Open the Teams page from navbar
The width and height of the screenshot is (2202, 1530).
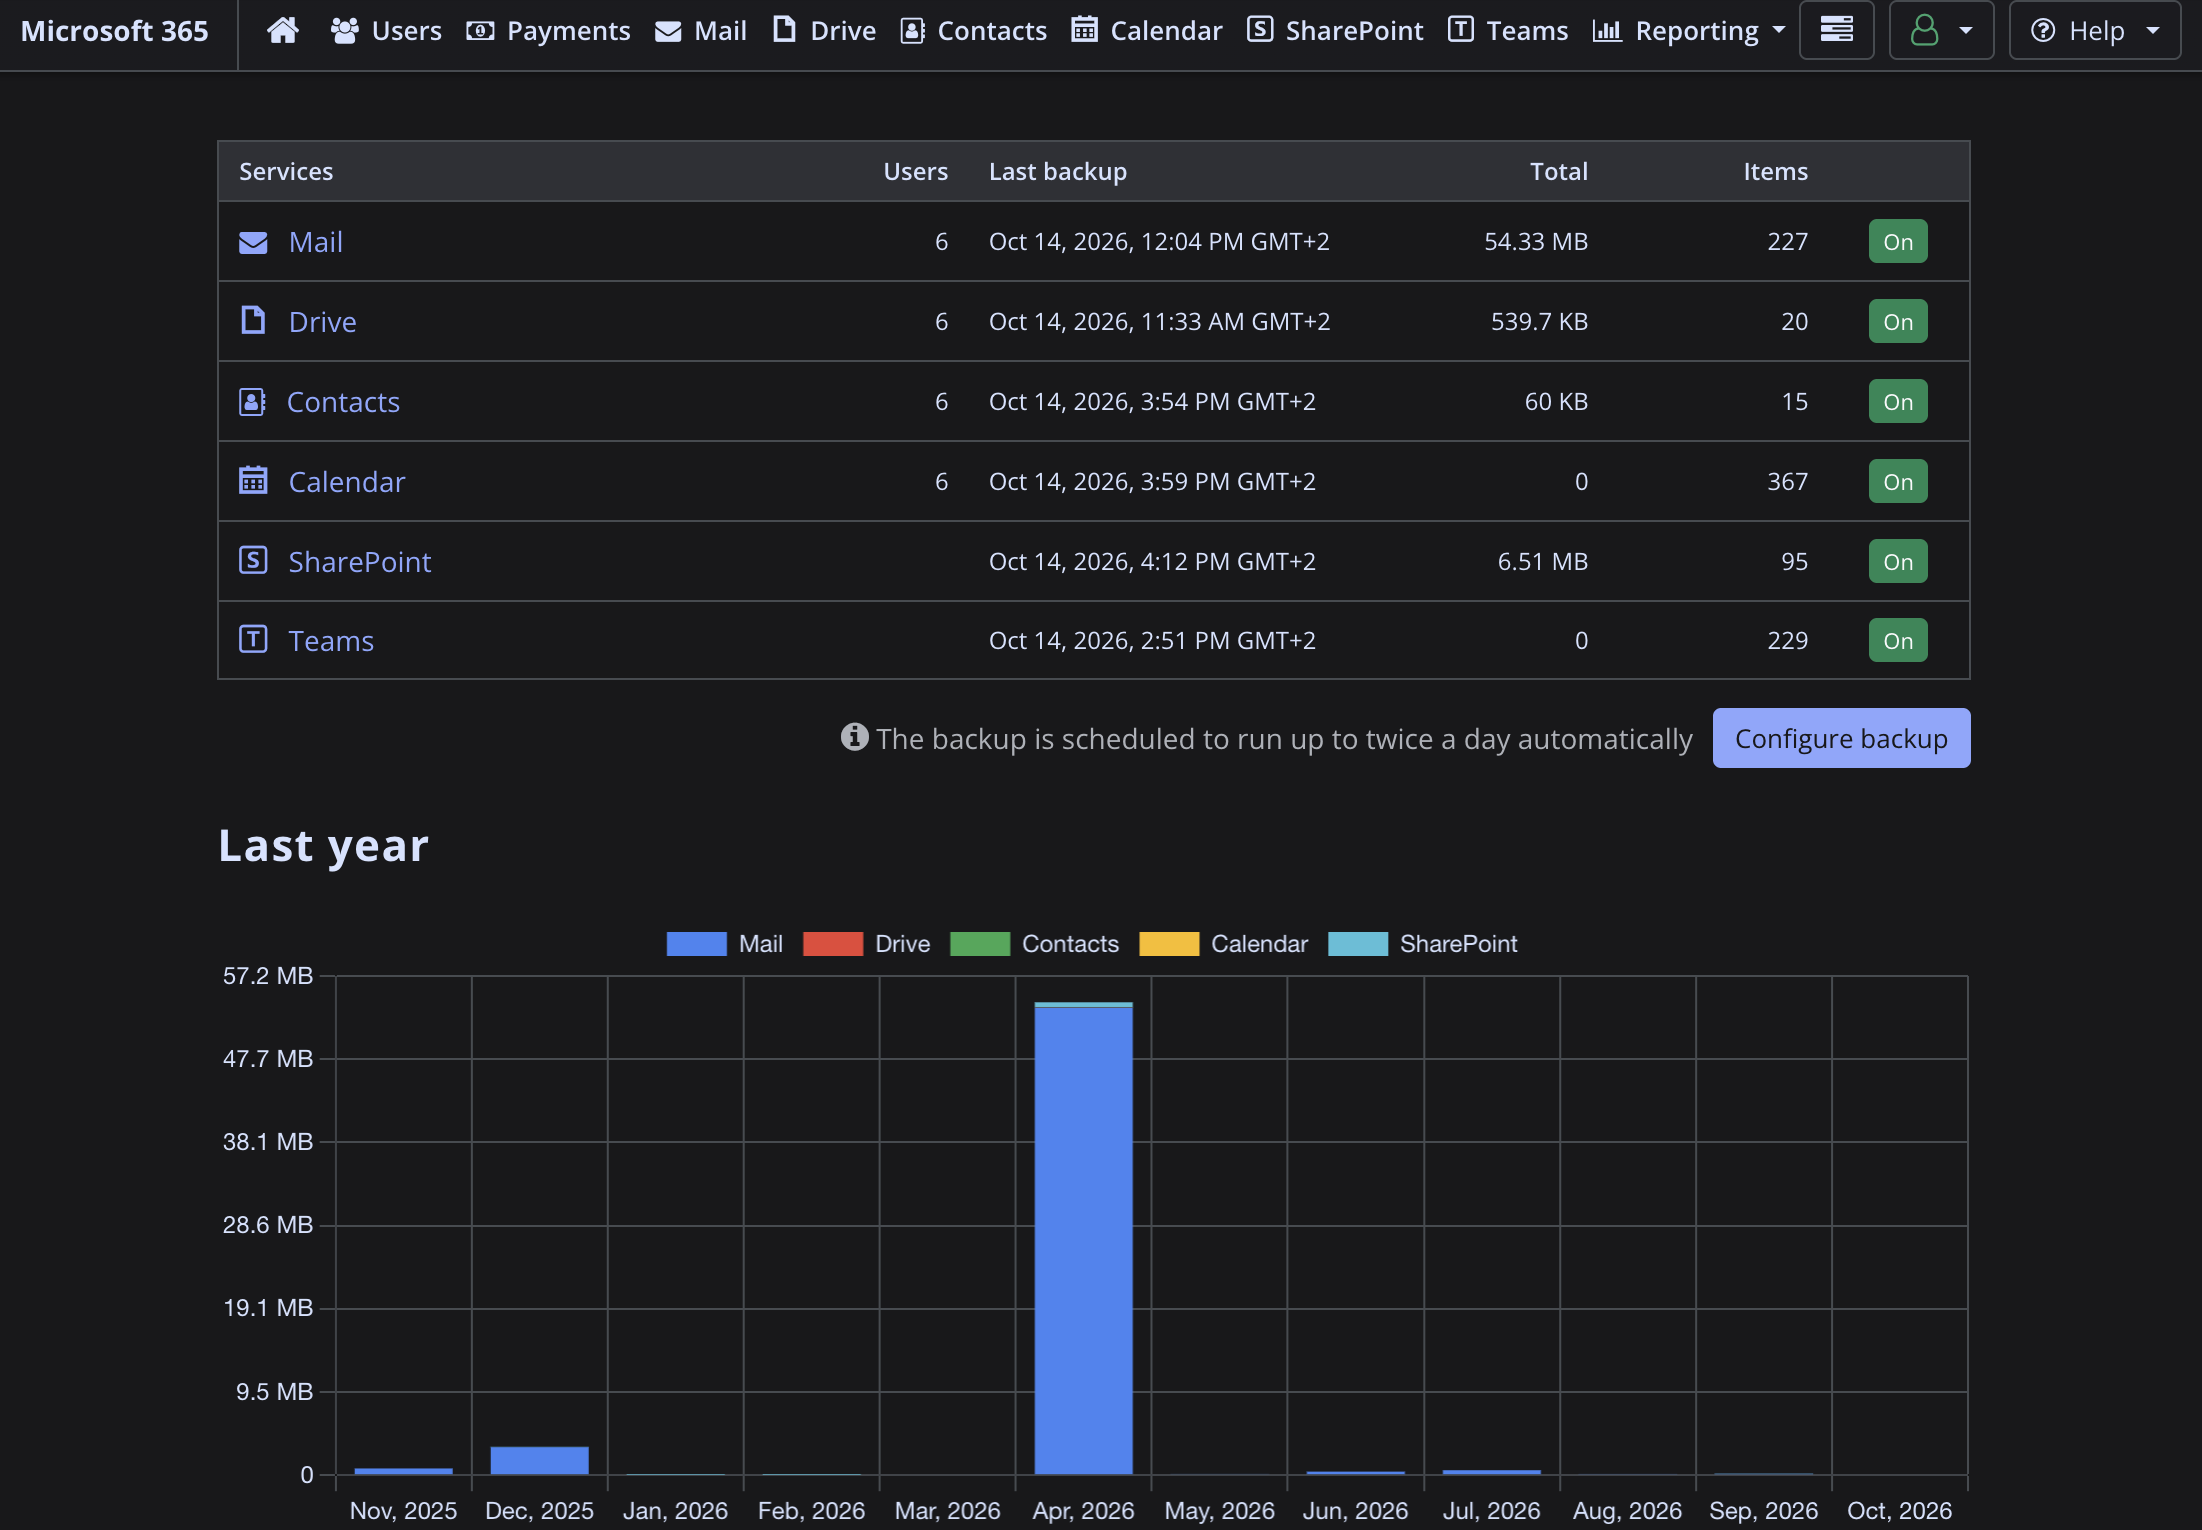tap(1508, 31)
